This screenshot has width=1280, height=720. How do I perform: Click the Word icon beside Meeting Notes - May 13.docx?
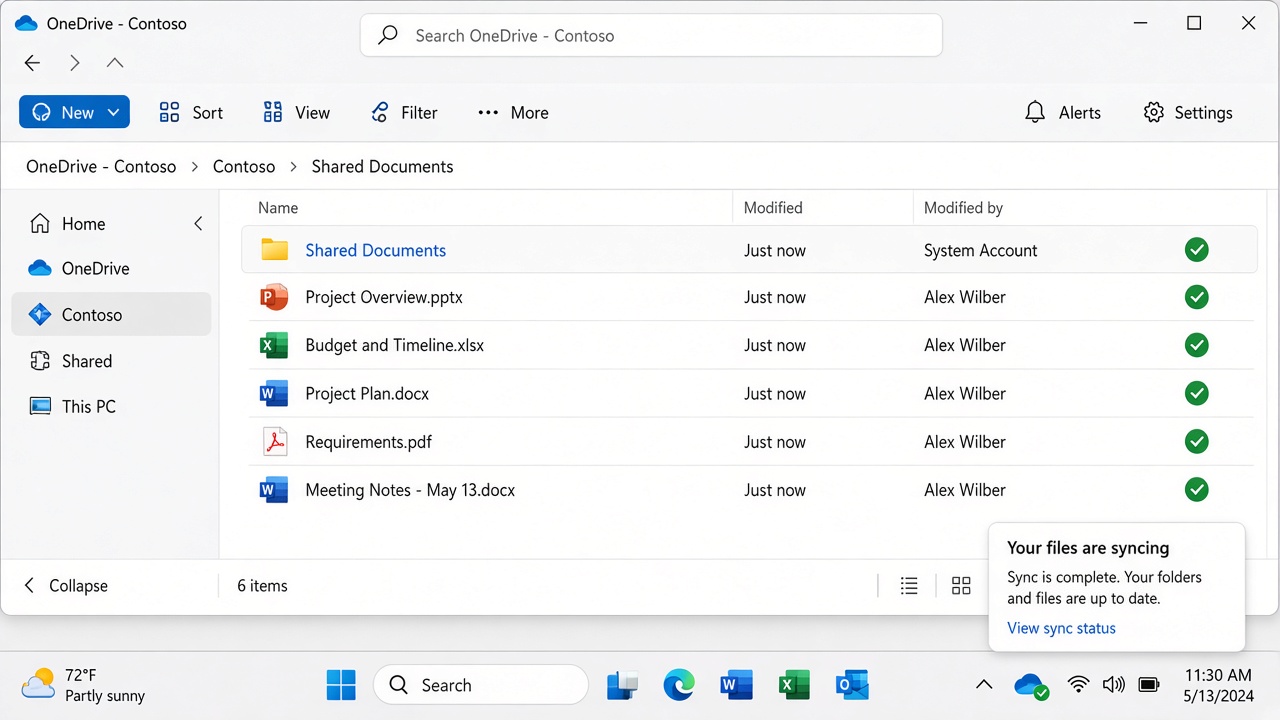274,490
